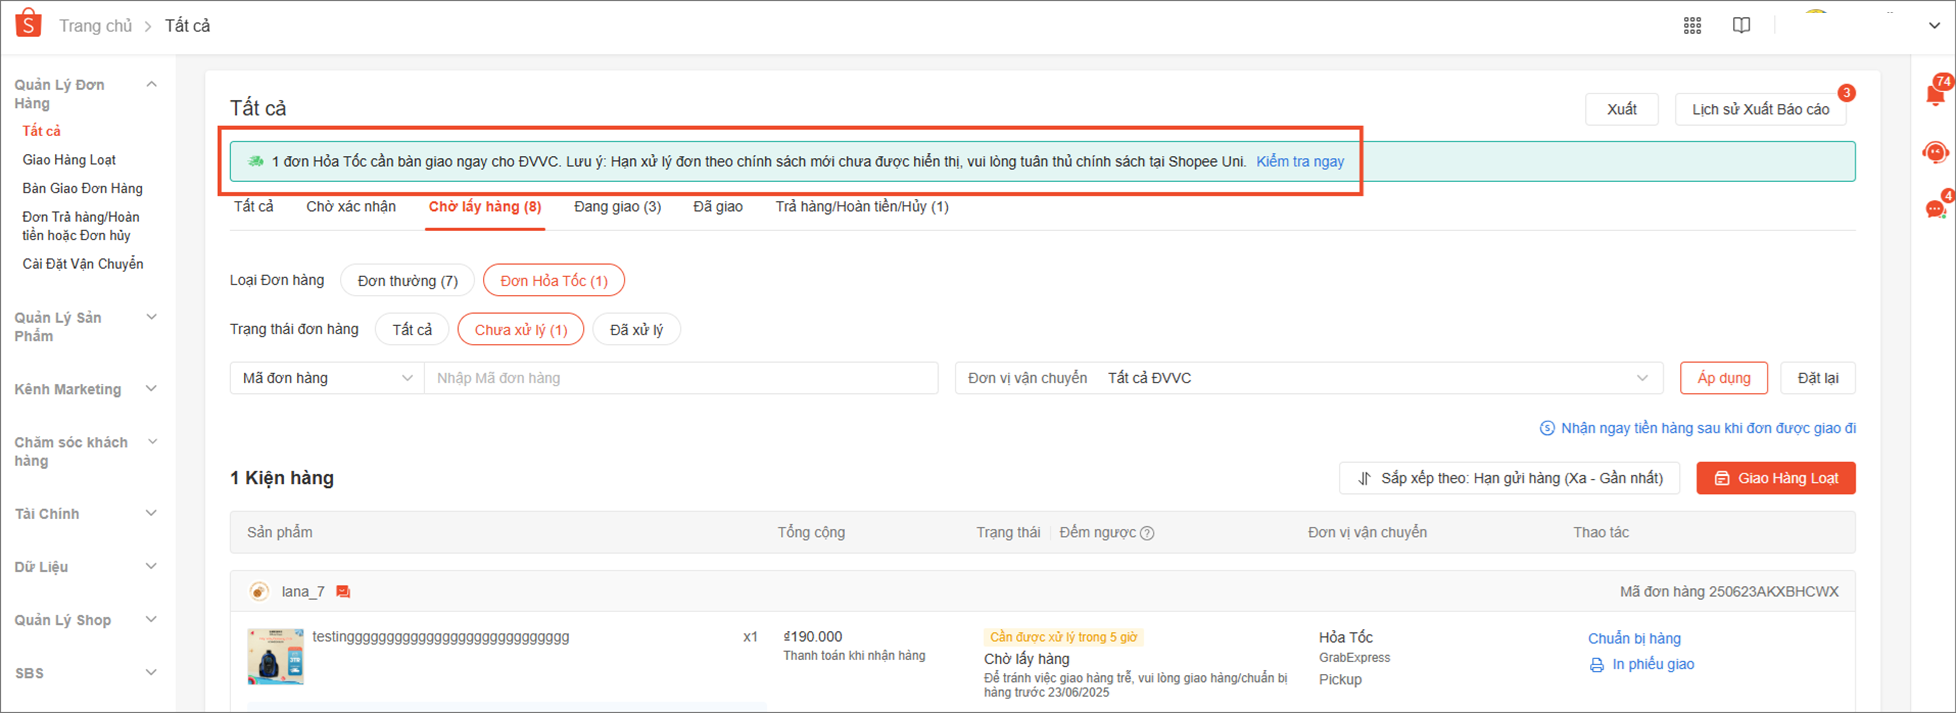Open the Mã đơn hàng dropdown
The width and height of the screenshot is (1956, 713).
pos(327,378)
